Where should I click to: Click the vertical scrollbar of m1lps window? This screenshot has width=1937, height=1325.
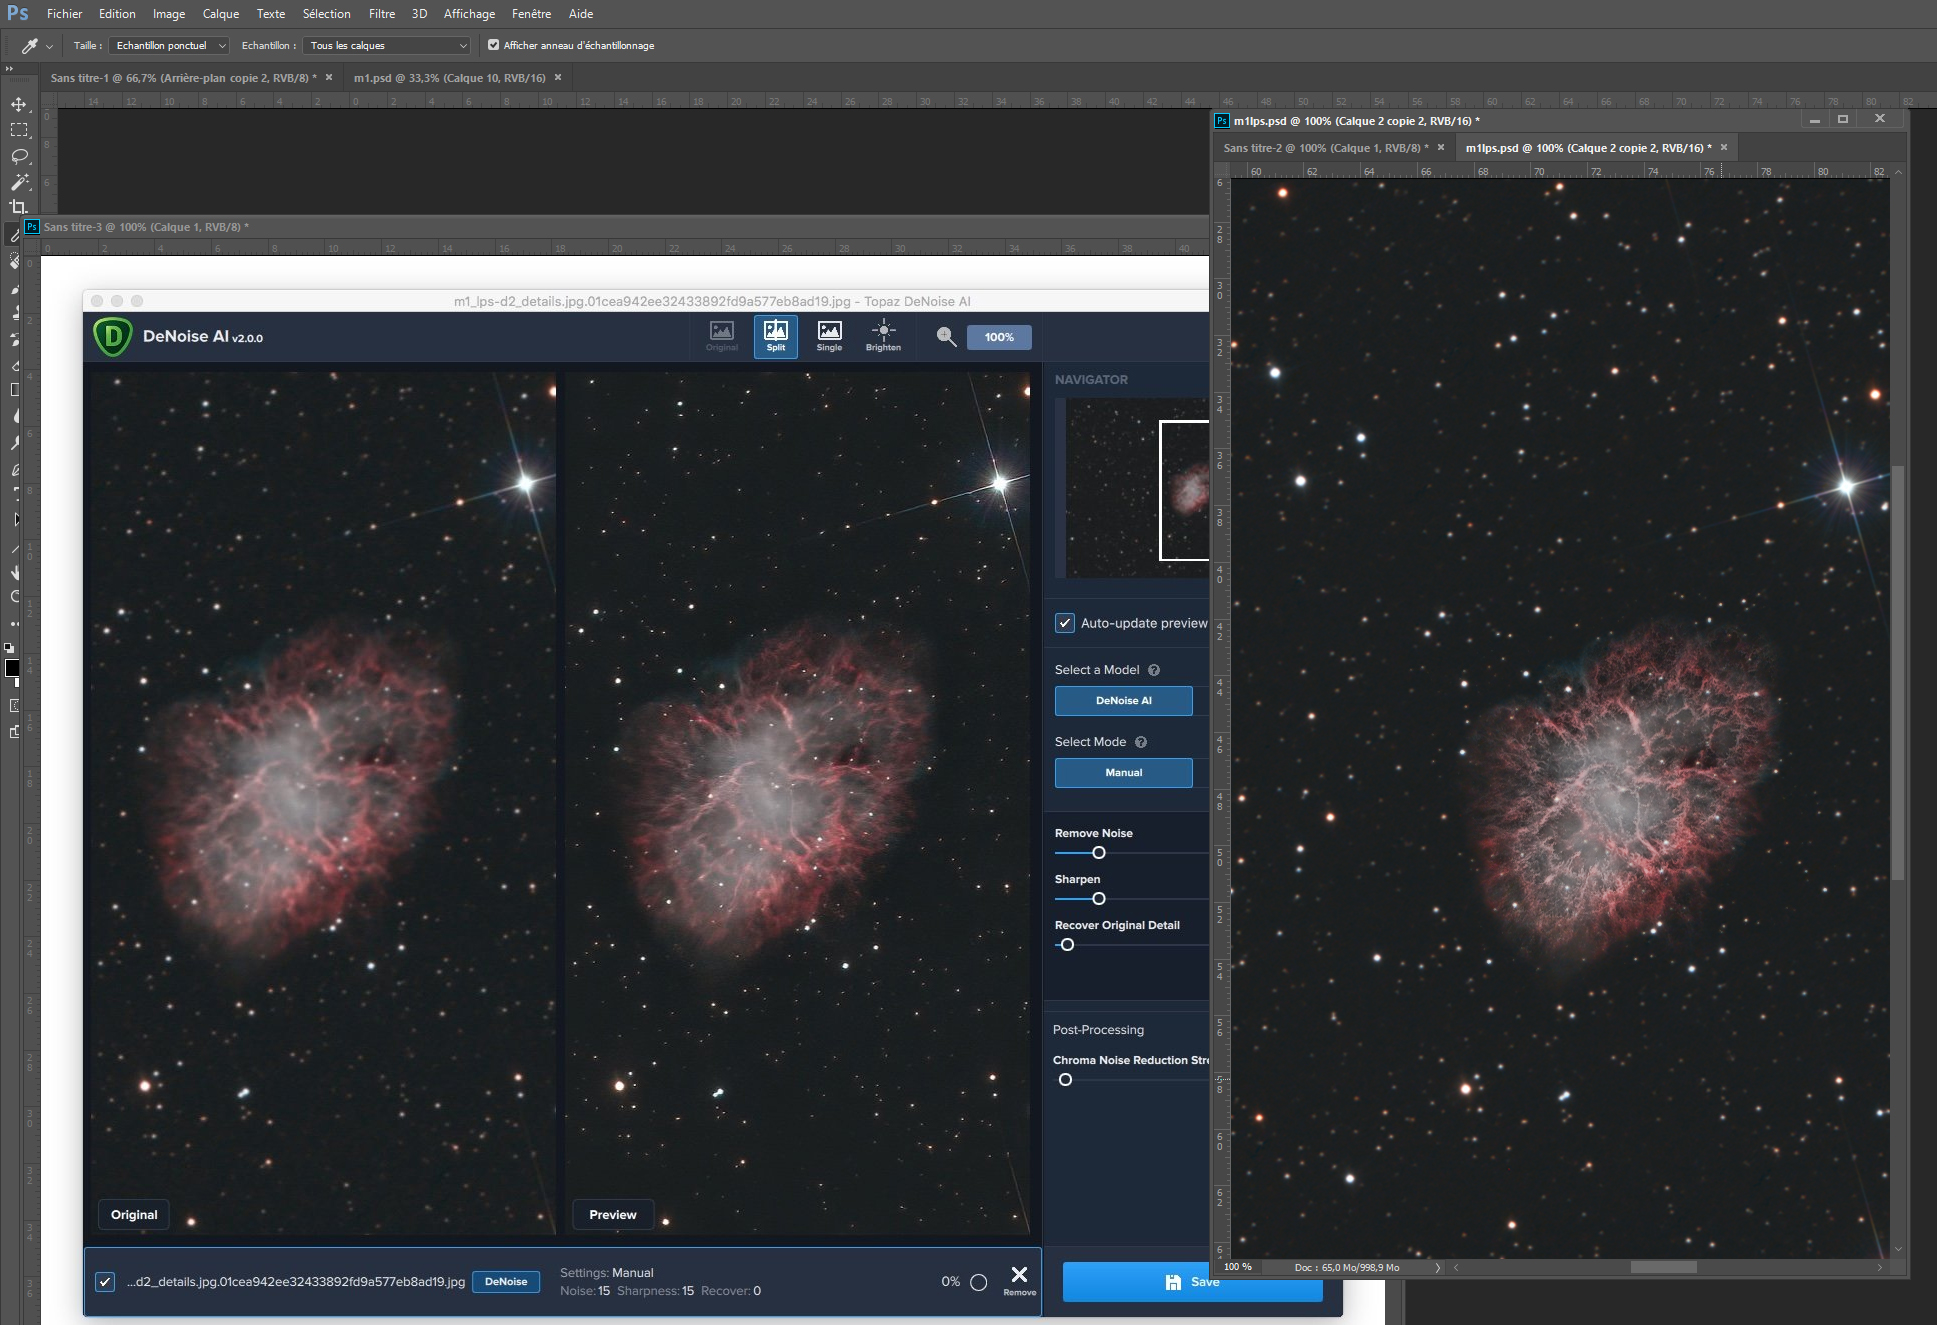click(1898, 673)
